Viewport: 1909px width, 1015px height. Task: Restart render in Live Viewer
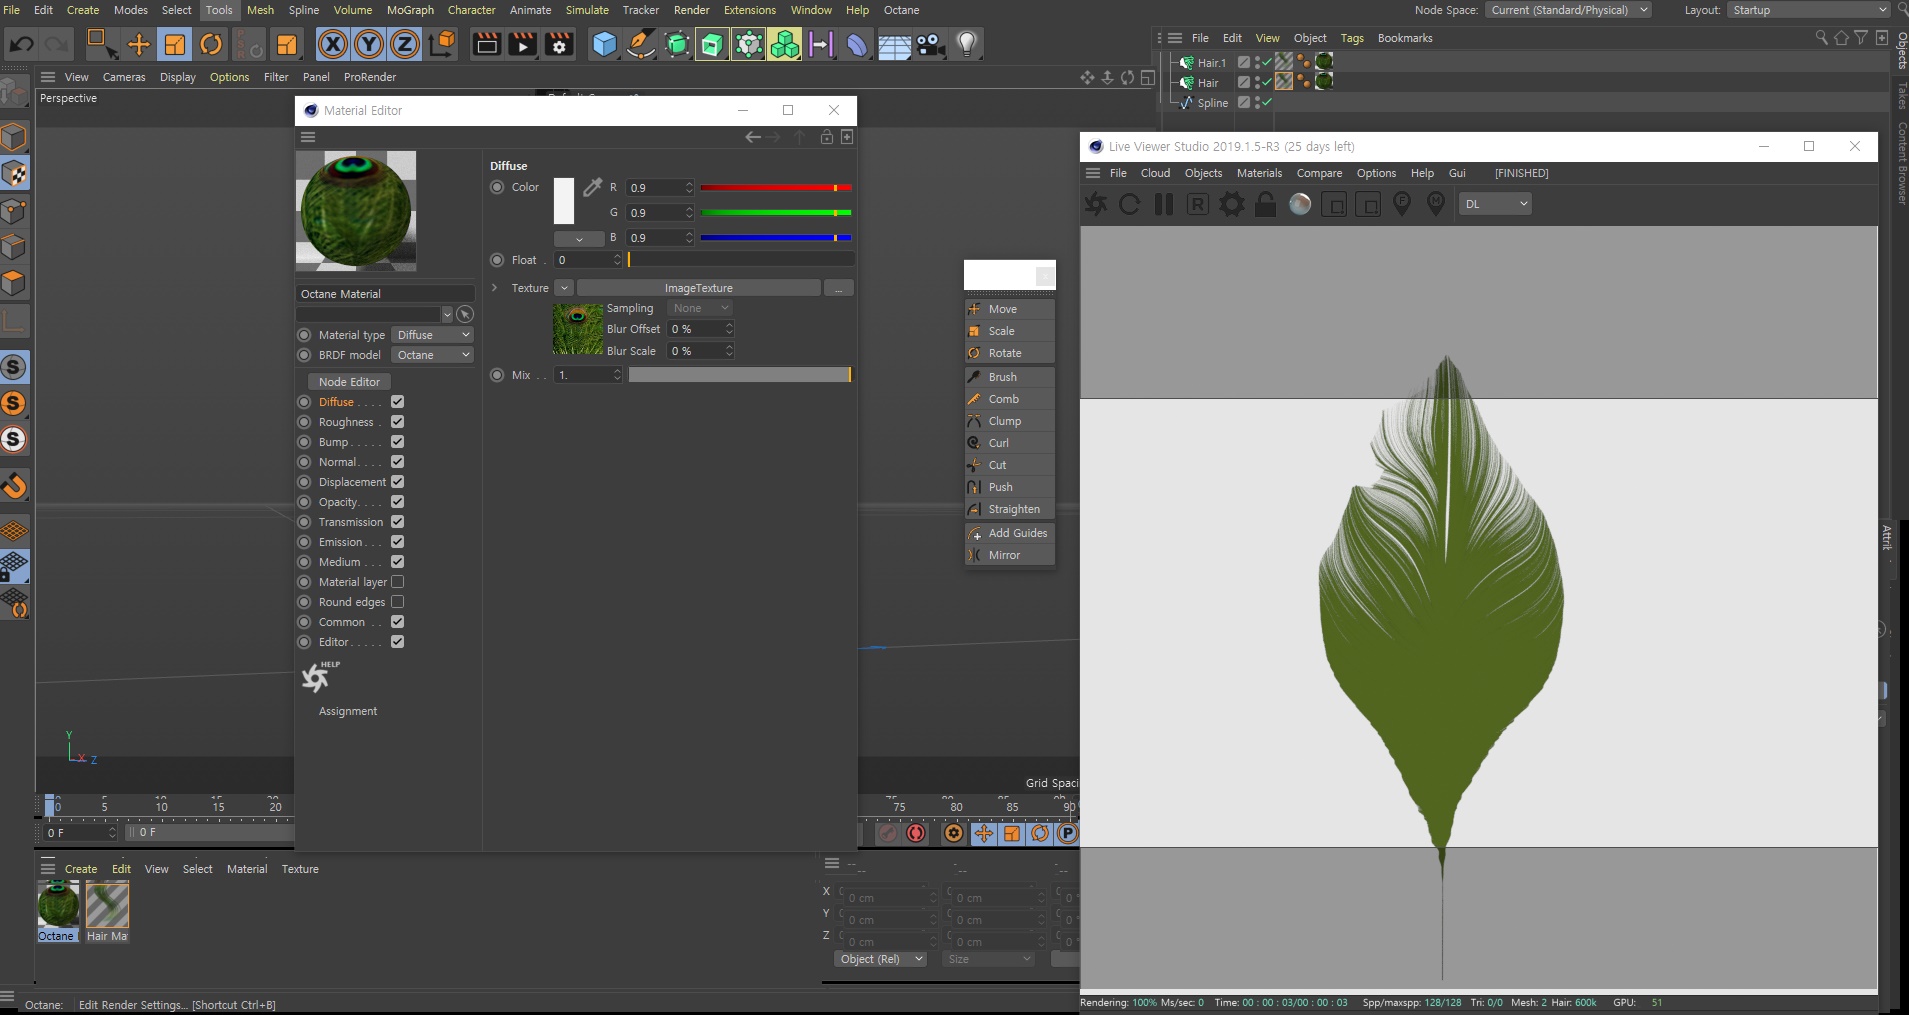pos(1130,204)
